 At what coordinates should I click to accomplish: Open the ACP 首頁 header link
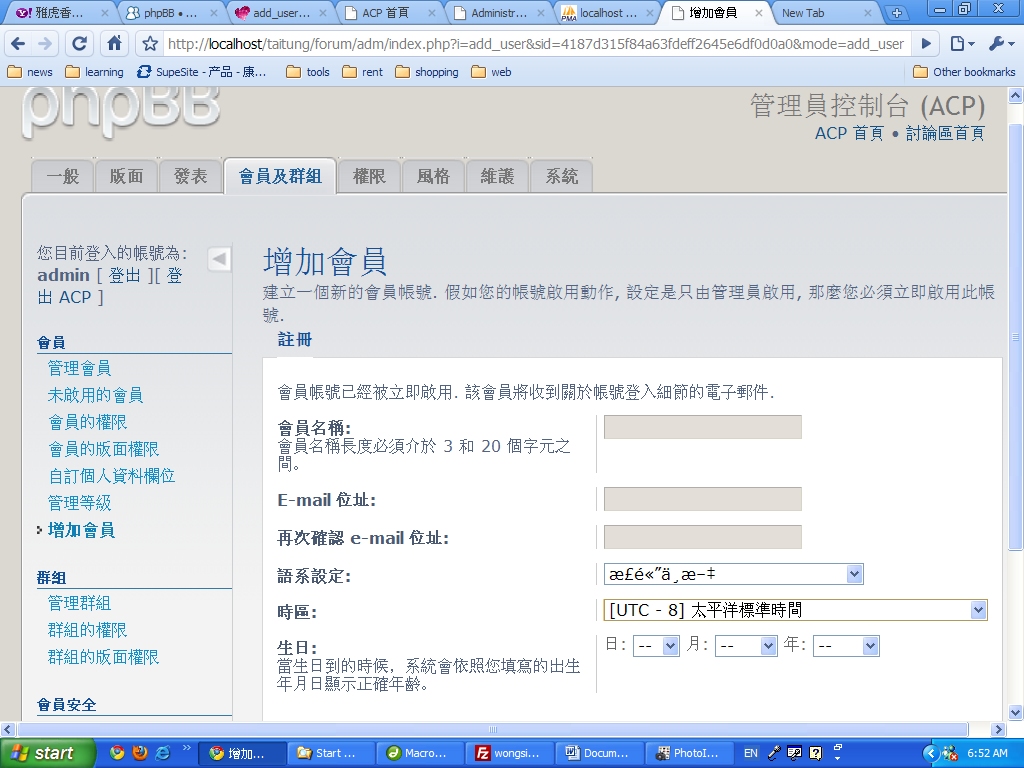[849, 133]
